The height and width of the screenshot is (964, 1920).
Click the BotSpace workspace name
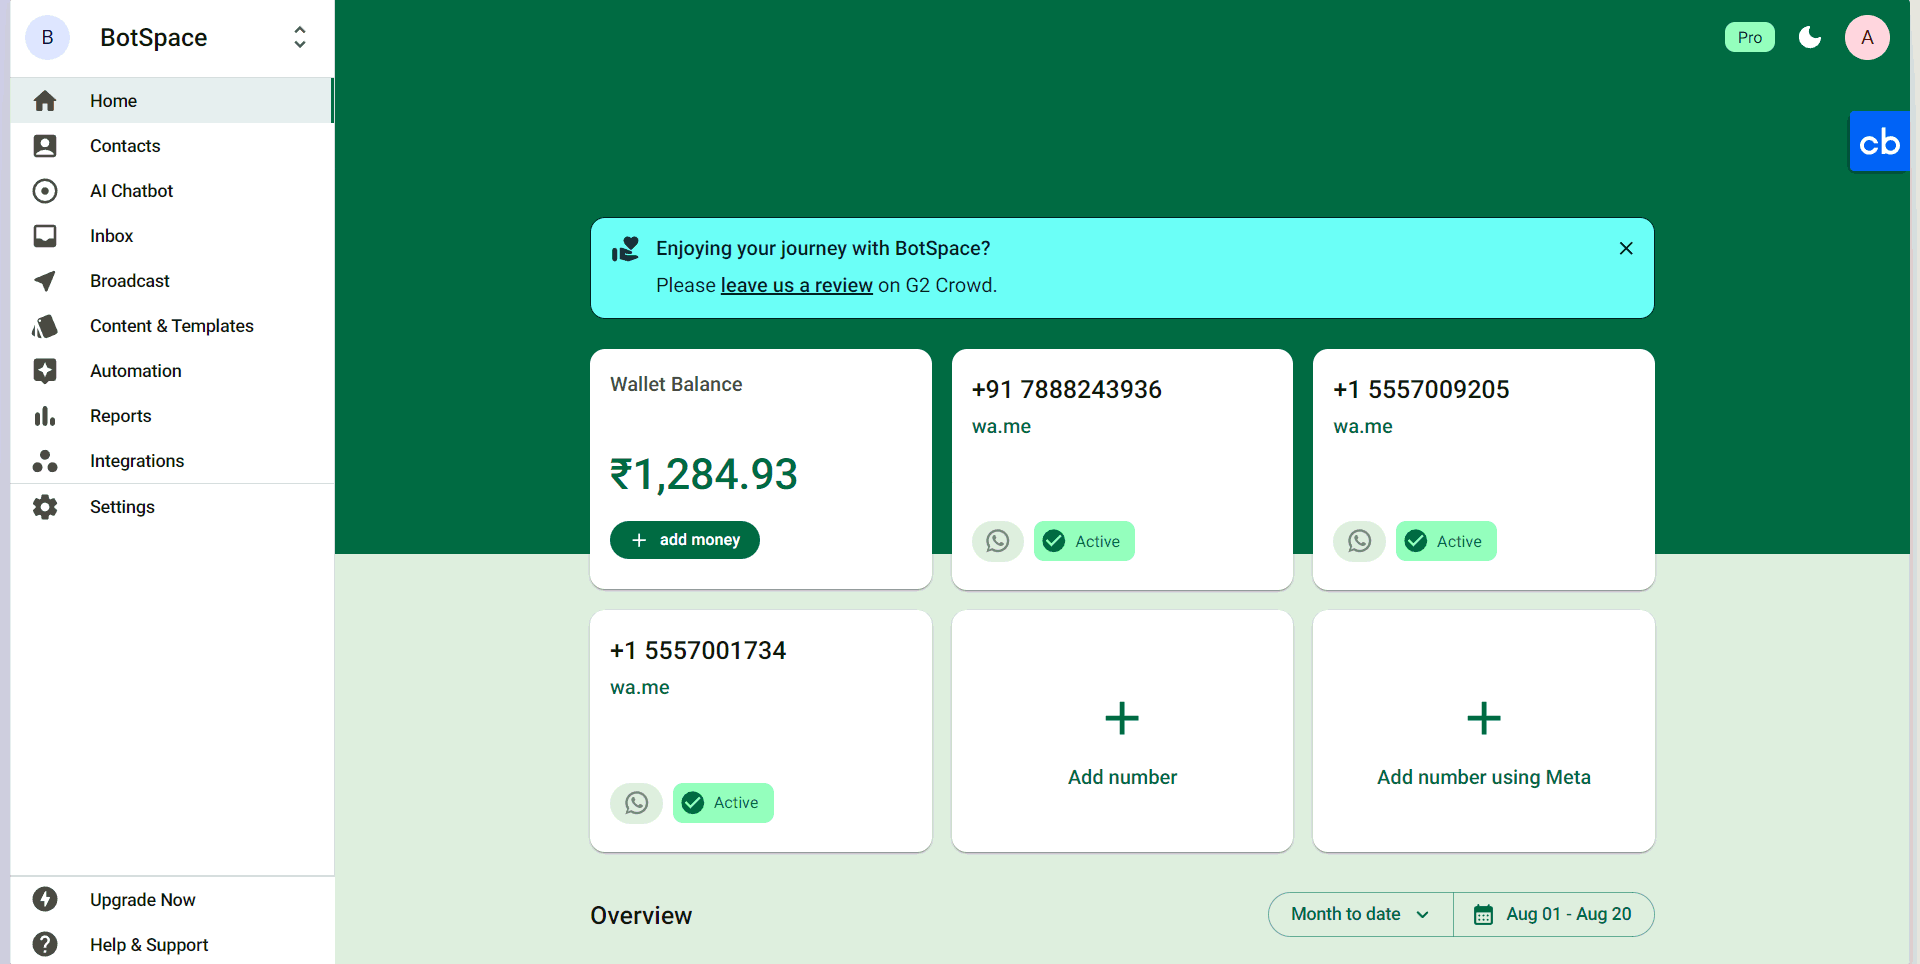point(154,38)
